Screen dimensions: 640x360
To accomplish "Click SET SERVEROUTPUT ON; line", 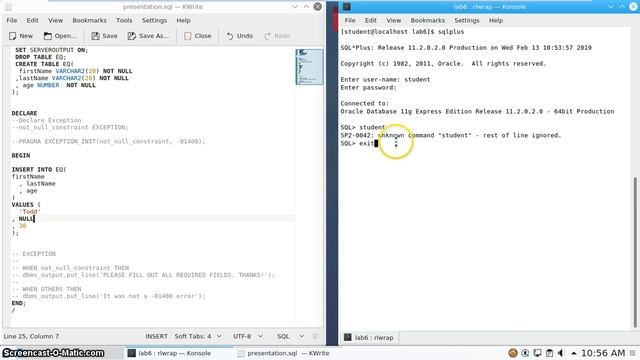I will (51, 50).
